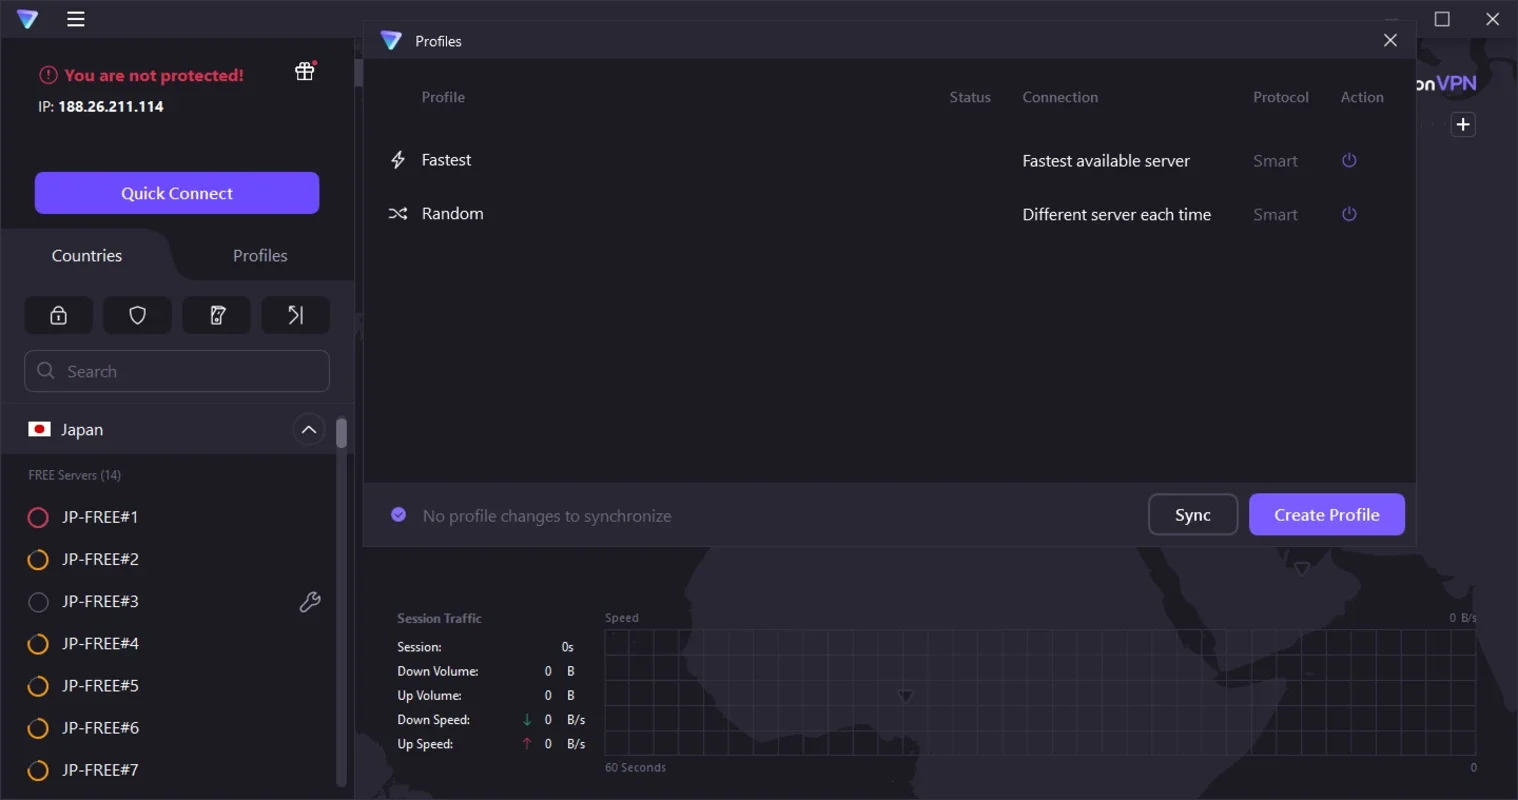The width and height of the screenshot is (1518, 800).
Task: Open the Smart protocol dropdown for Fastest
Action: [x=1276, y=160]
